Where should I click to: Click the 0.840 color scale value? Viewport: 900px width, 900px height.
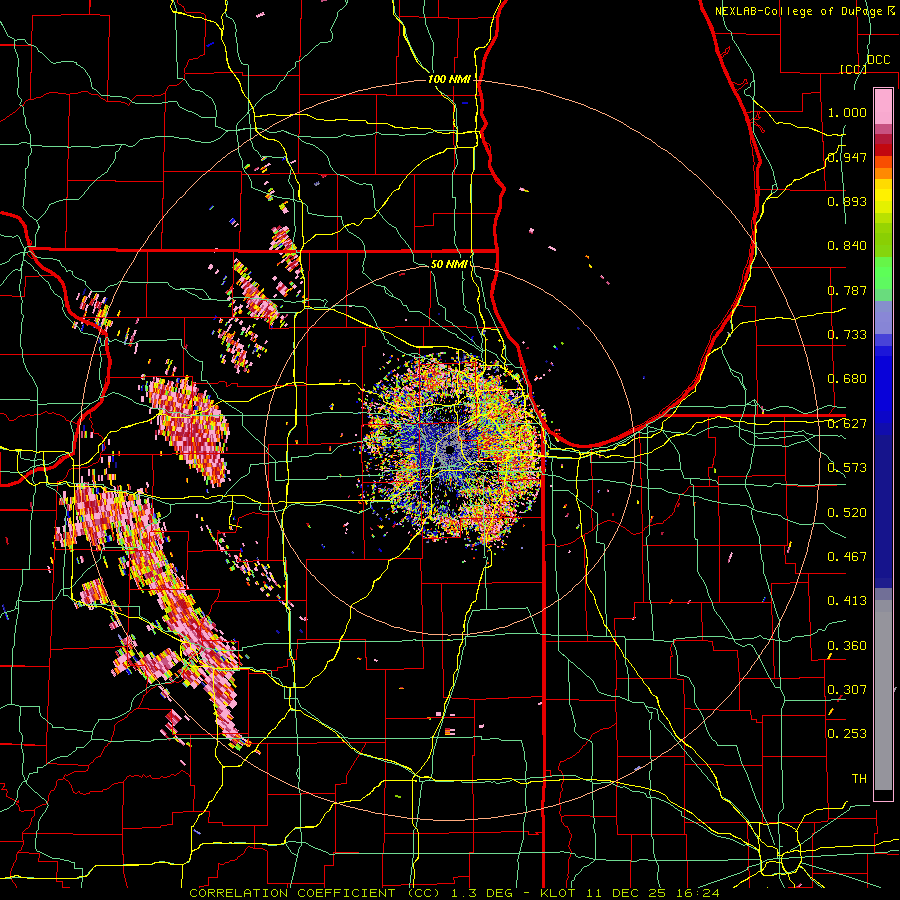[x=847, y=246]
